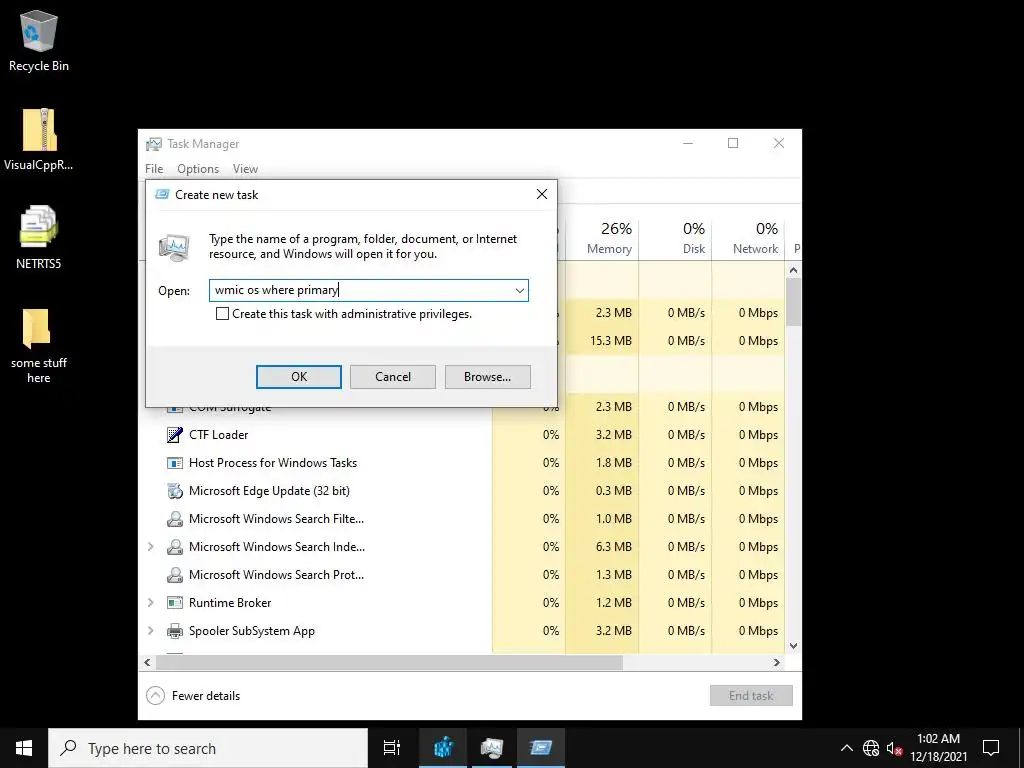The height and width of the screenshot is (768, 1024).
Task: Click the Fewer details label
Action: 206,696
